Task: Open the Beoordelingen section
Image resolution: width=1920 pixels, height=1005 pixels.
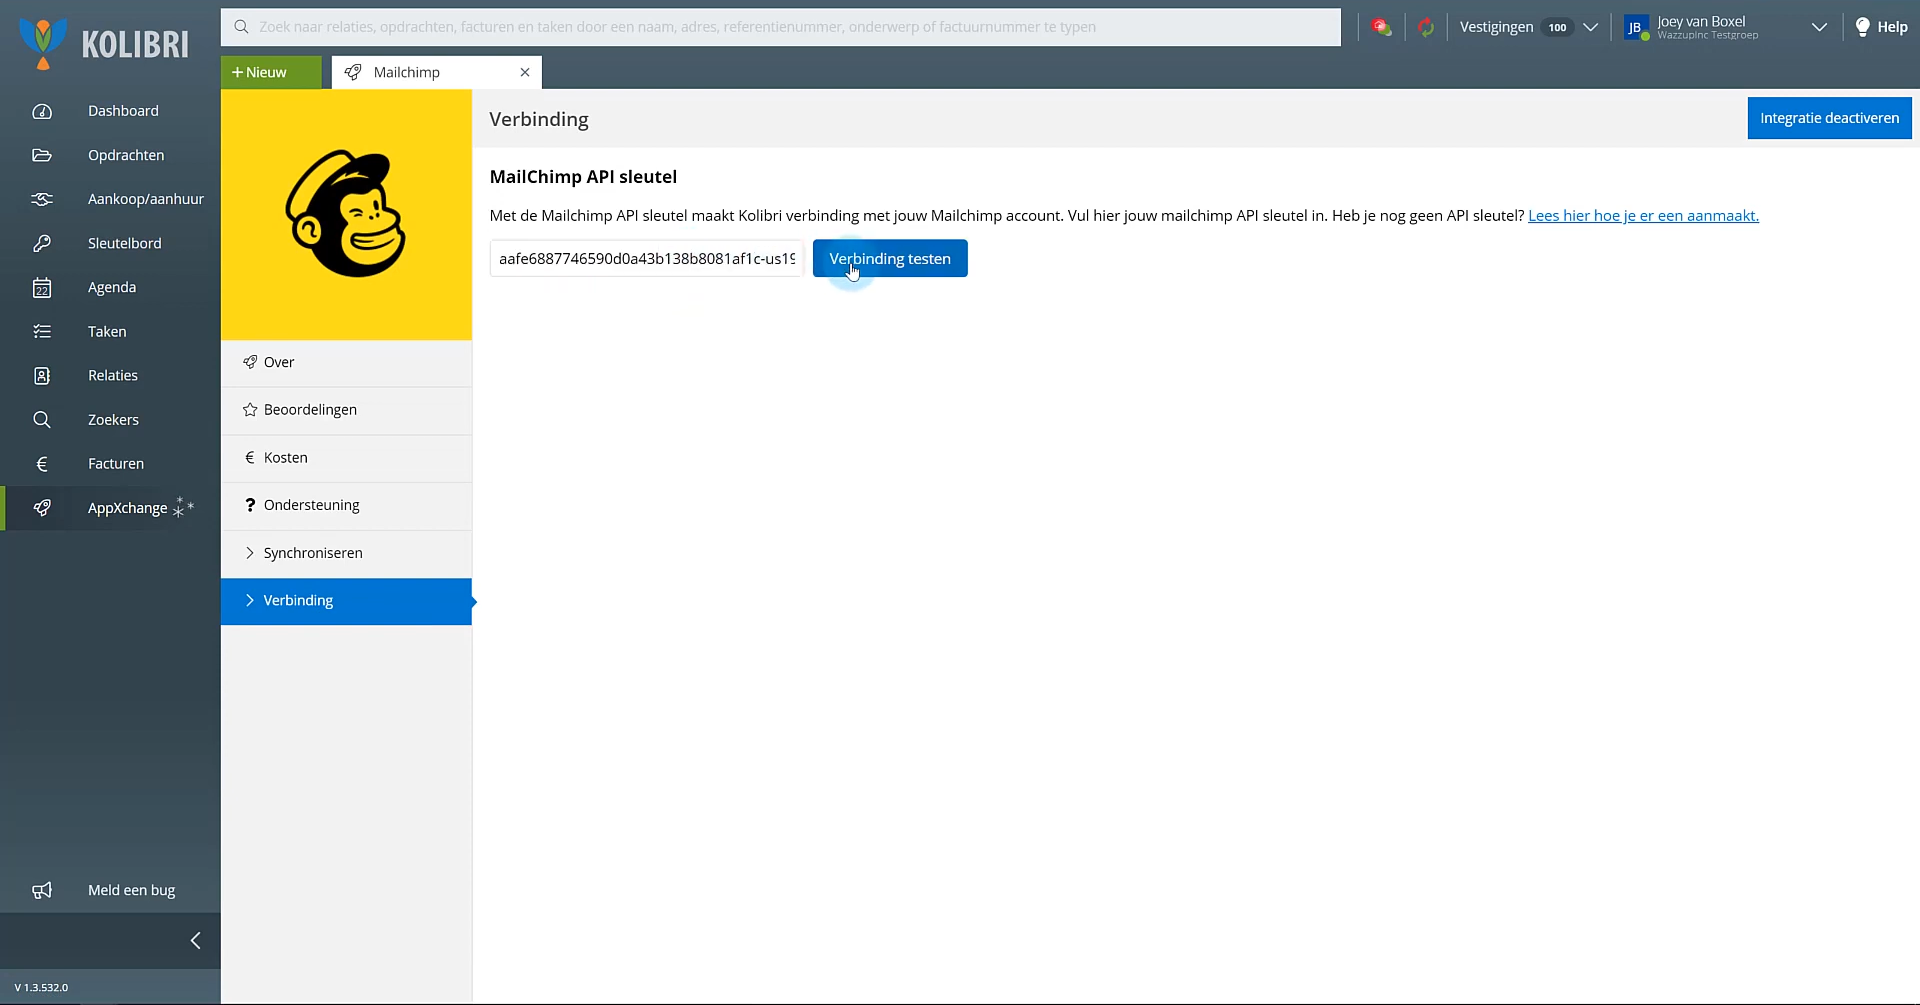Action: [x=346, y=410]
